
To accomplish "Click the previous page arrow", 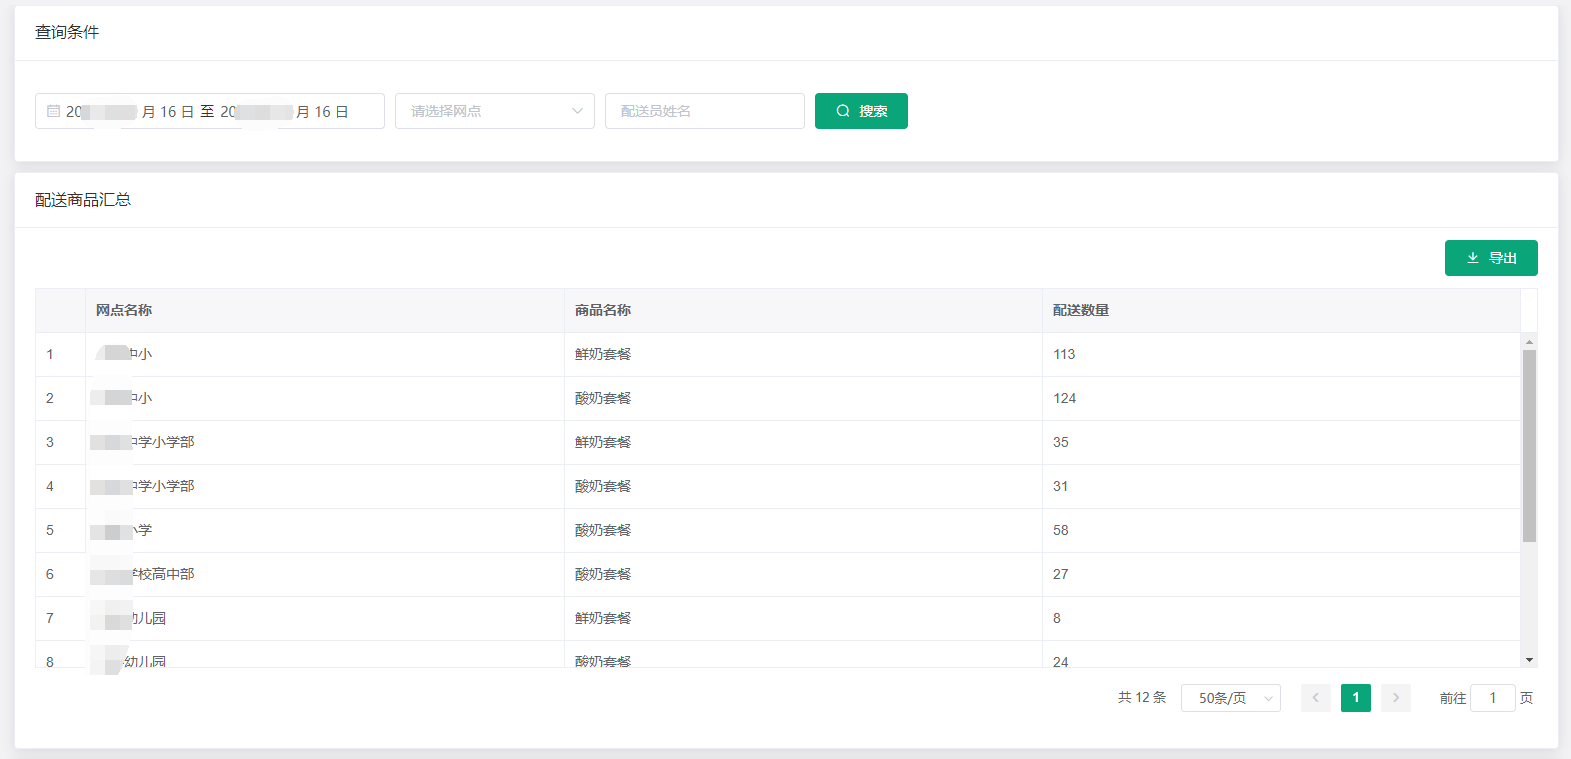I will (1315, 698).
